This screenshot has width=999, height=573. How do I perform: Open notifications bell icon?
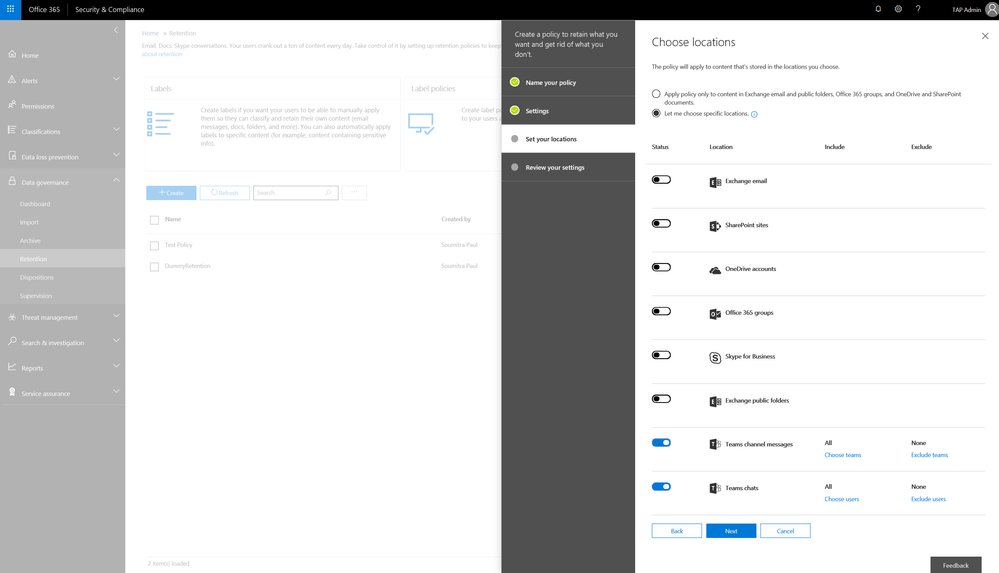[878, 9]
